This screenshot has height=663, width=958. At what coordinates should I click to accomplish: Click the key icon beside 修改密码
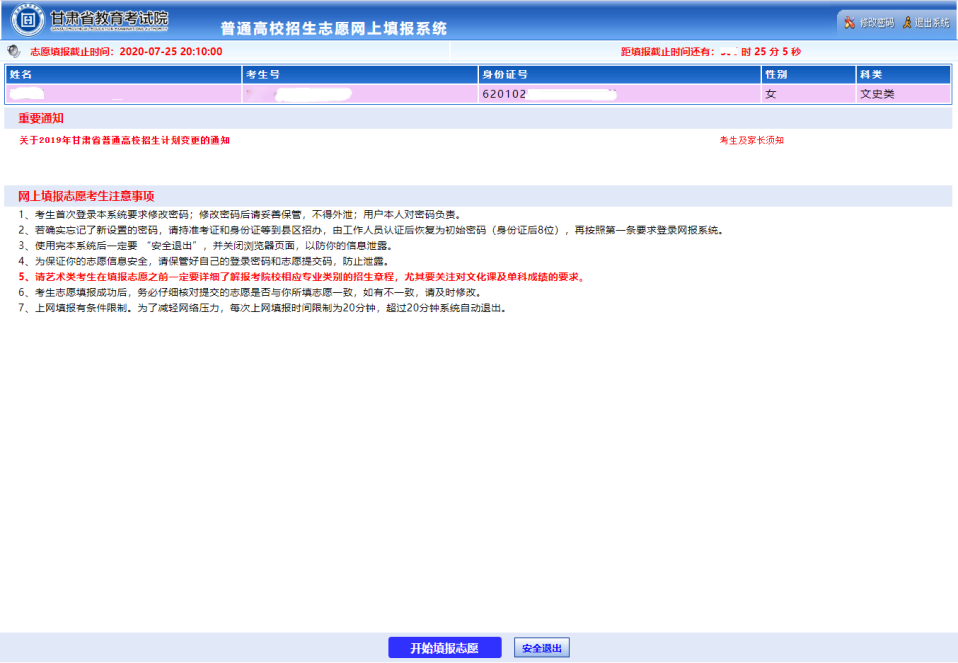849,22
